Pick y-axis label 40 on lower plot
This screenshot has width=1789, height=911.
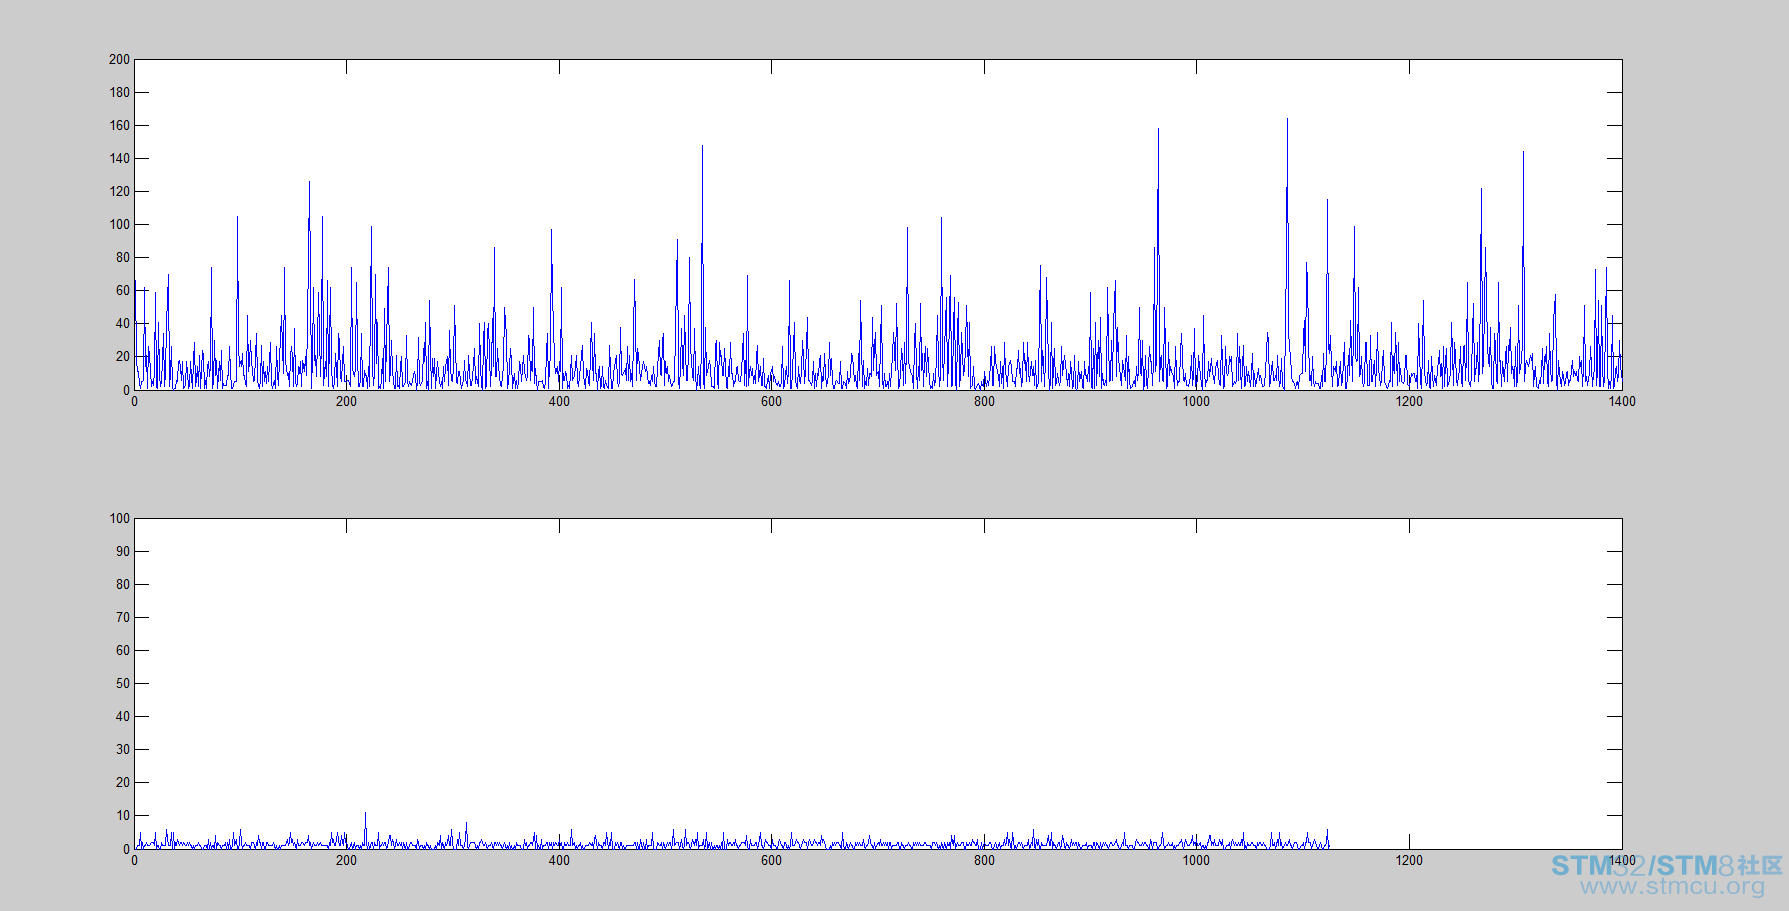pyautogui.click(x=123, y=716)
